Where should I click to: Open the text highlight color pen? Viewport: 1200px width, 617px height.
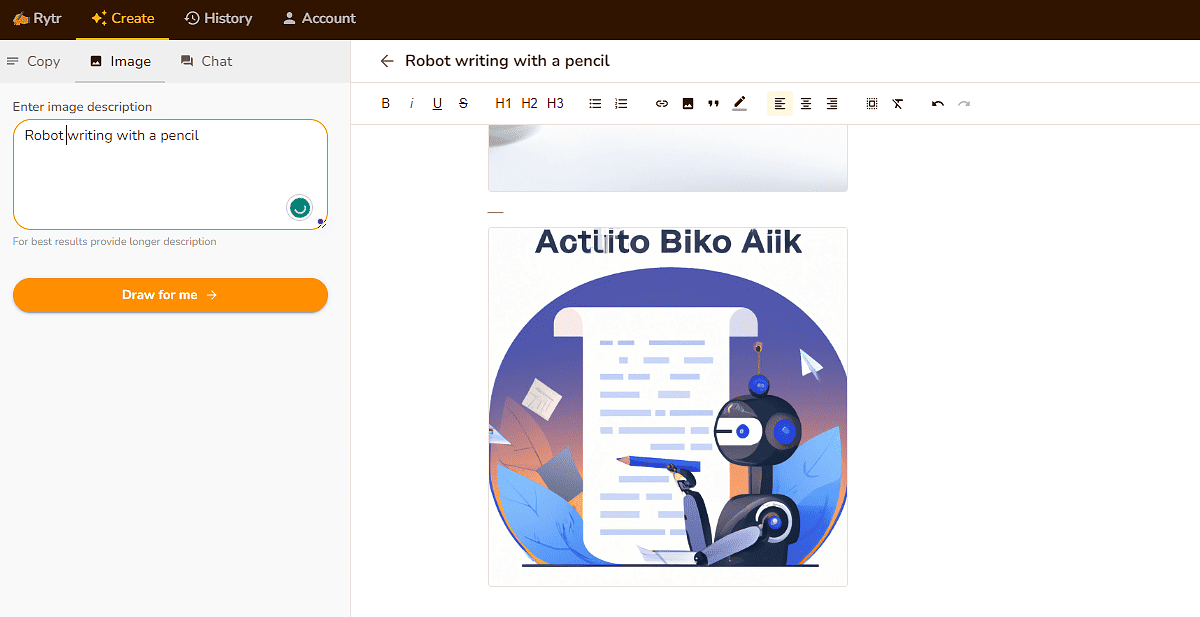tap(739, 103)
